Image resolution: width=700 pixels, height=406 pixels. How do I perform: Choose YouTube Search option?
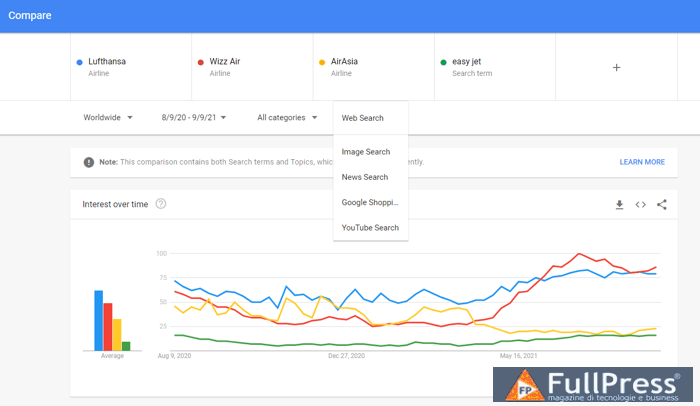[370, 228]
